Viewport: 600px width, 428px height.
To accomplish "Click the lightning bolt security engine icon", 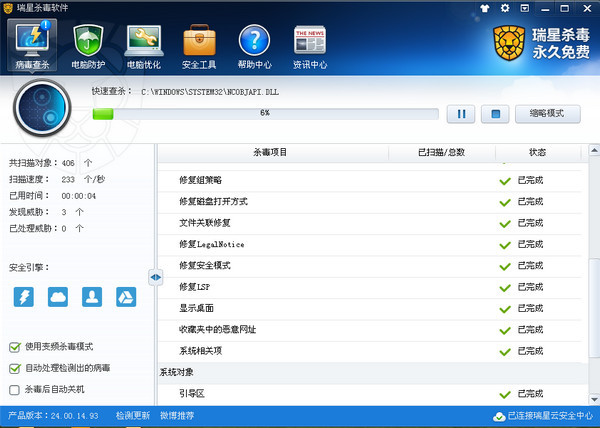I will click(24, 297).
